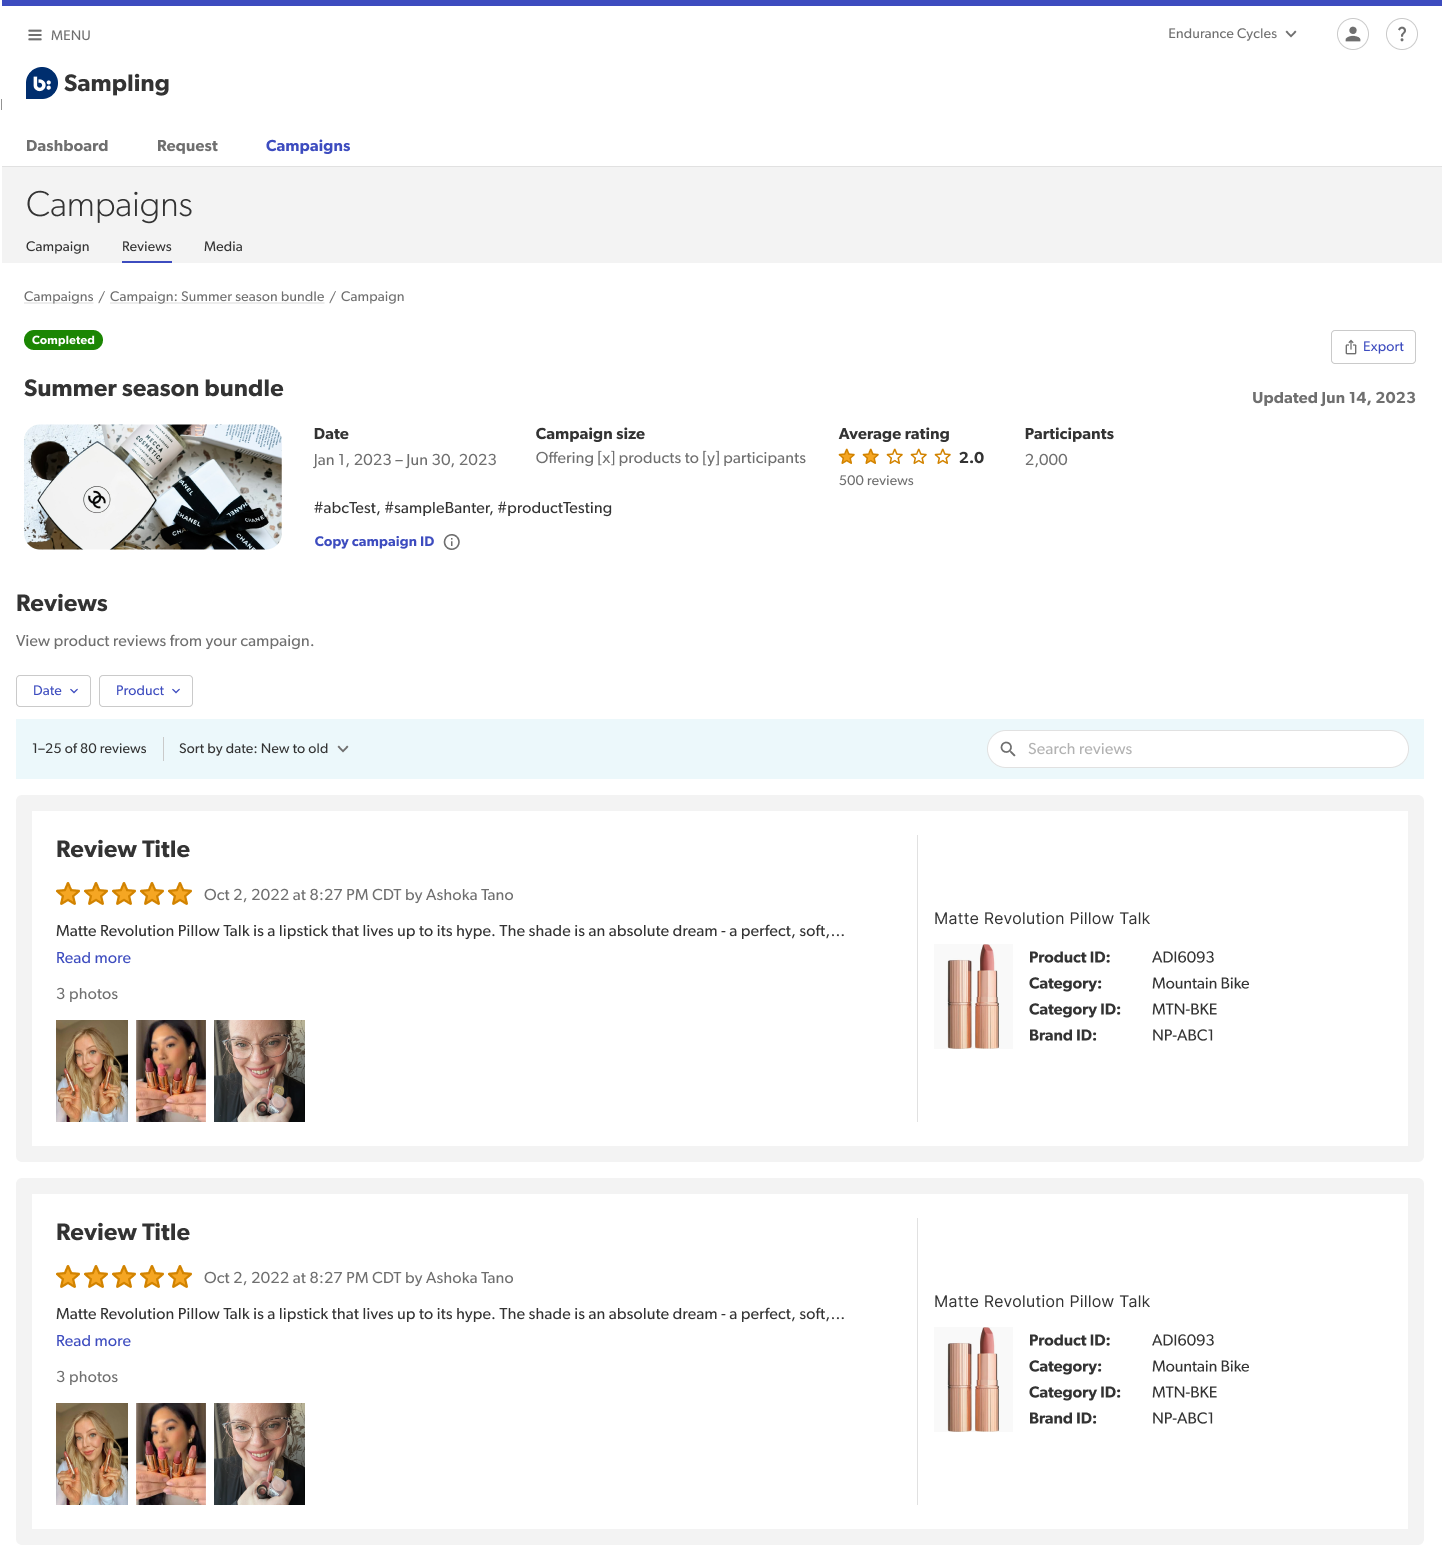Viewport: 1442px width, 1561px height.
Task: Click the 3 photos label in second review
Action: coord(87,1377)
